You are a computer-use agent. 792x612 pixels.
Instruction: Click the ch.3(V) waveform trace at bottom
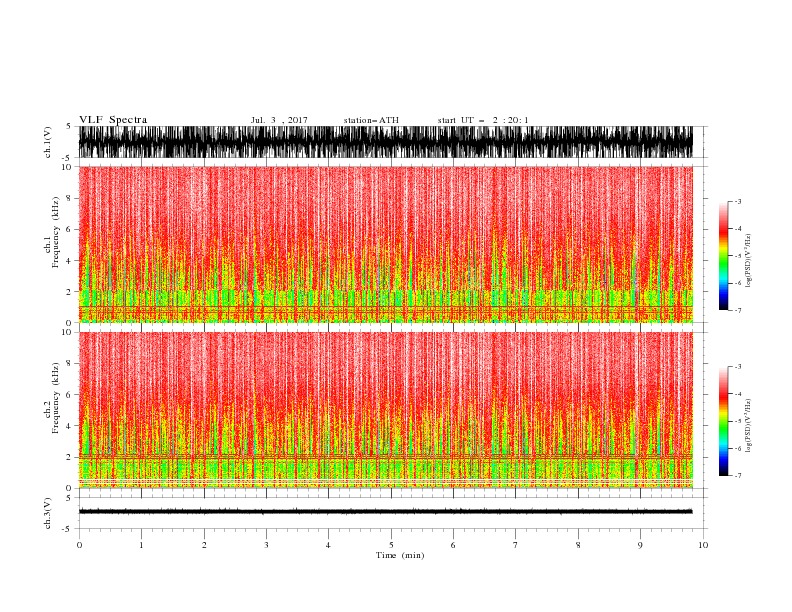click(x=385, y=512)
